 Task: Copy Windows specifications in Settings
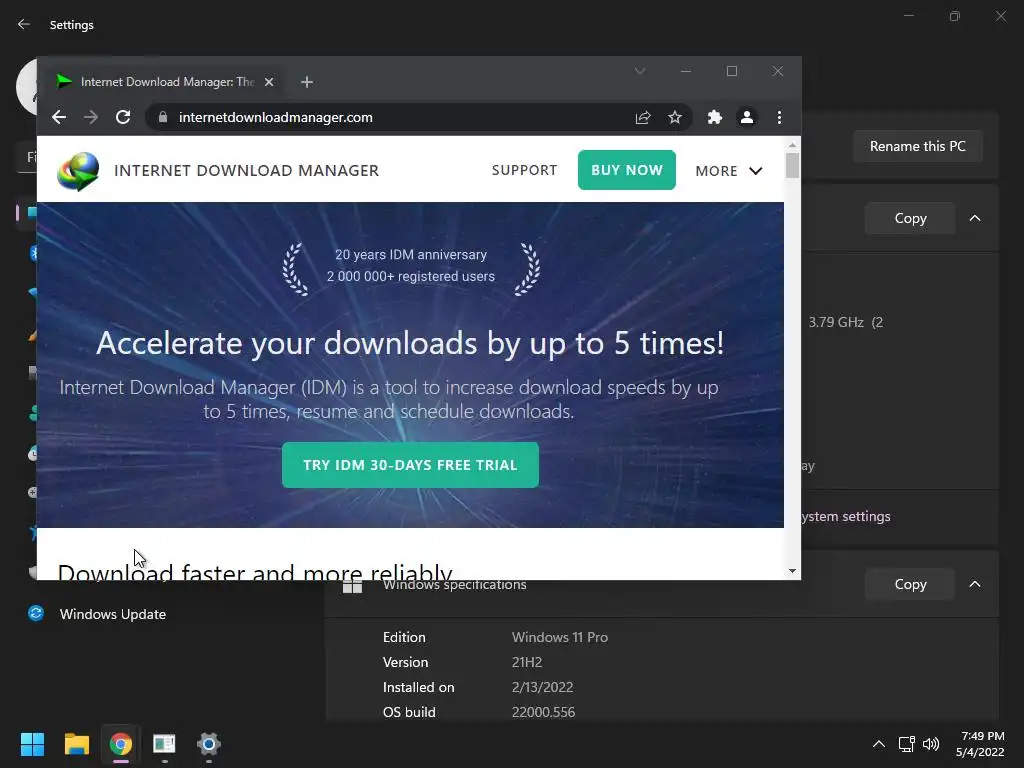pyautogui.click(x=910, y=584)
